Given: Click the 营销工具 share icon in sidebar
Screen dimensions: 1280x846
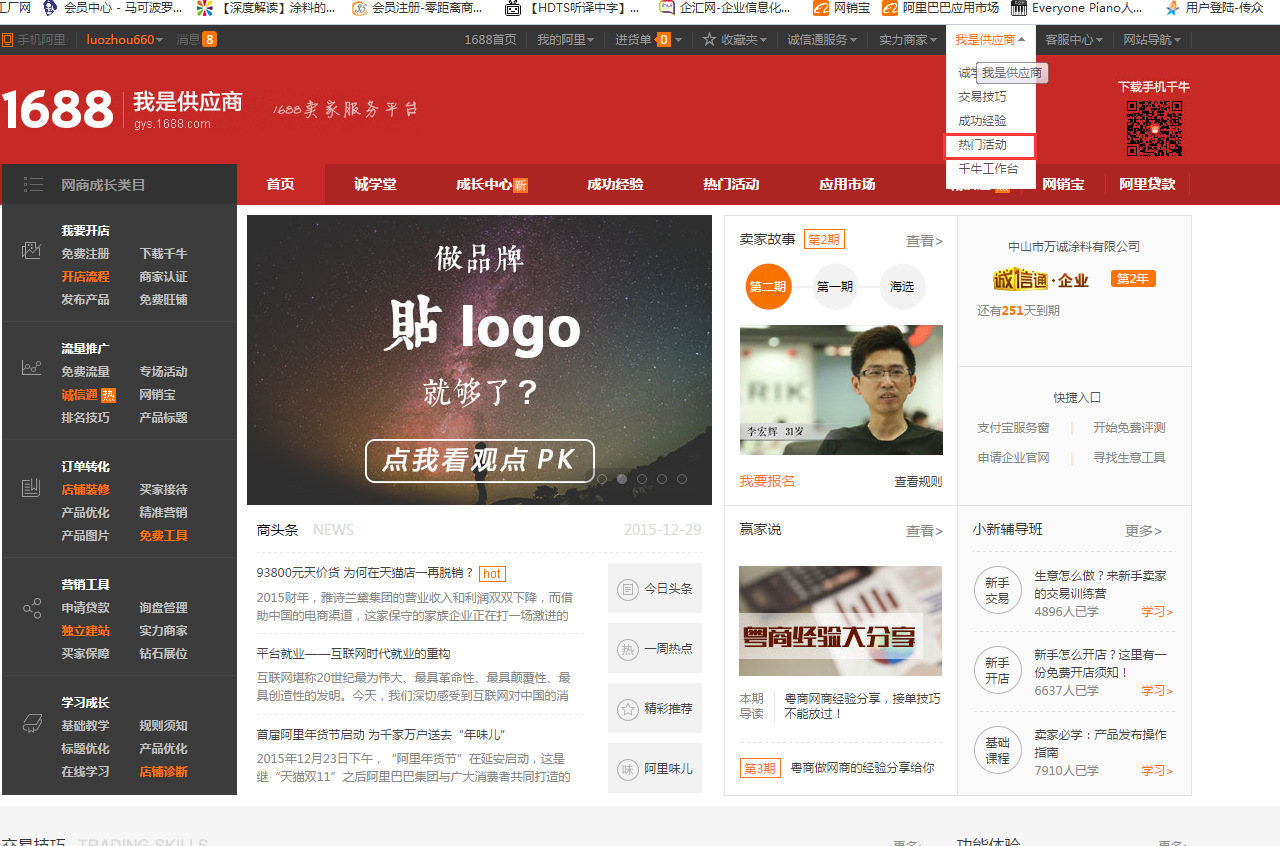Looking at the screenshot, I should [31, 608].
